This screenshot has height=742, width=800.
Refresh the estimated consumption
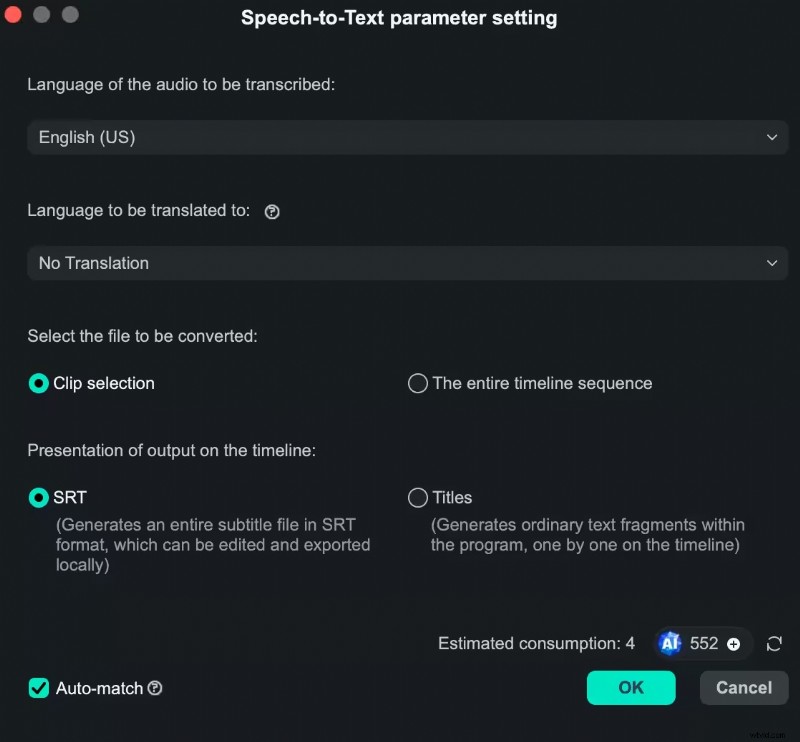coord(774,643)
